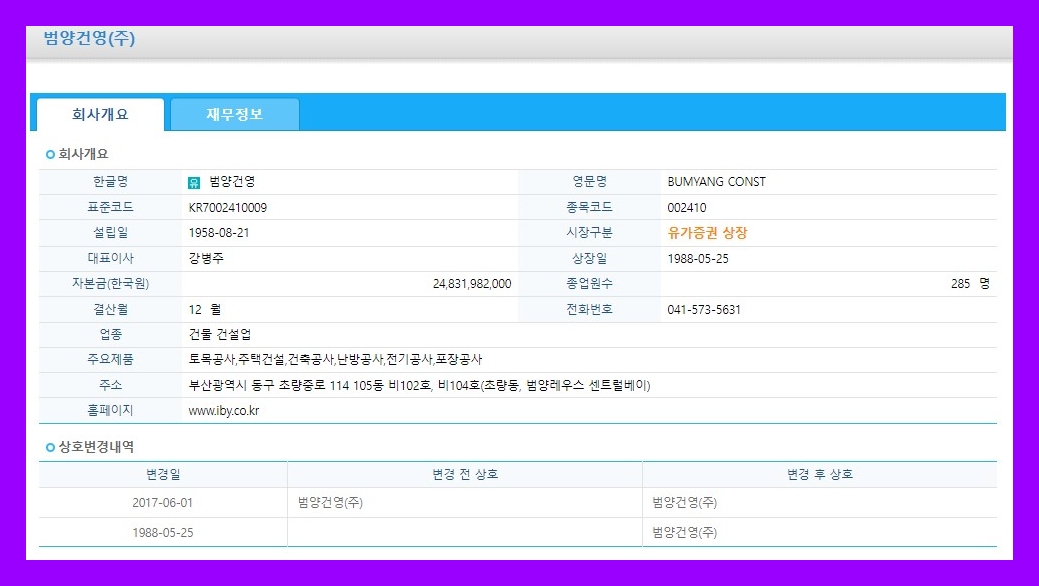
Task: Click the 변경일 column header
Action: tap(163, 475)
